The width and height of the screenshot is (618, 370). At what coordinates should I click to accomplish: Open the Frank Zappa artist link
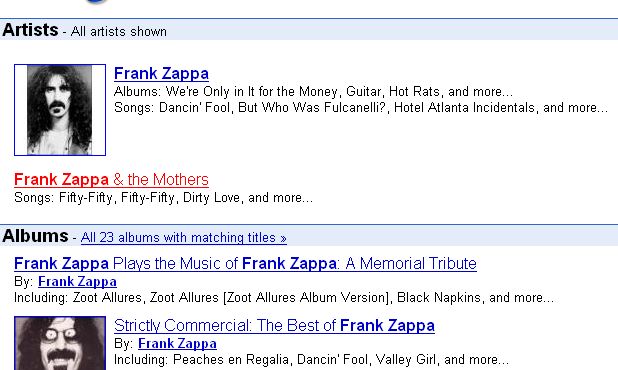point(161,74)
